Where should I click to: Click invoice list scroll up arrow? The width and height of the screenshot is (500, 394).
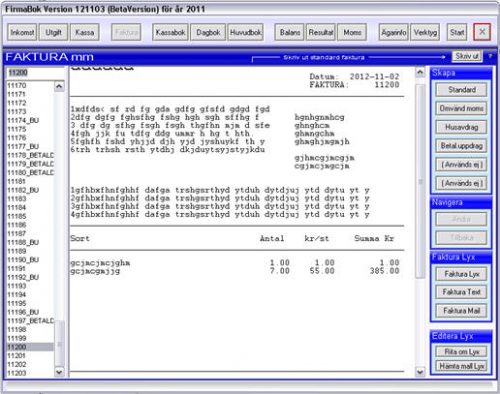(x=59, y=86)
